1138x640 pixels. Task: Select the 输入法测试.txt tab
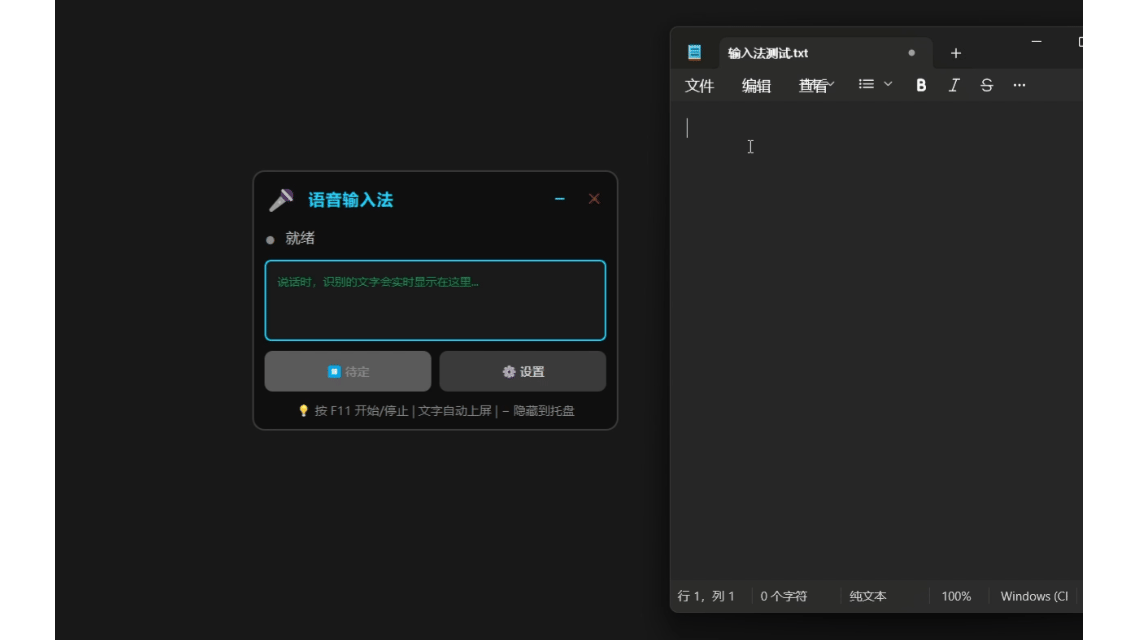tap(790, 53)
